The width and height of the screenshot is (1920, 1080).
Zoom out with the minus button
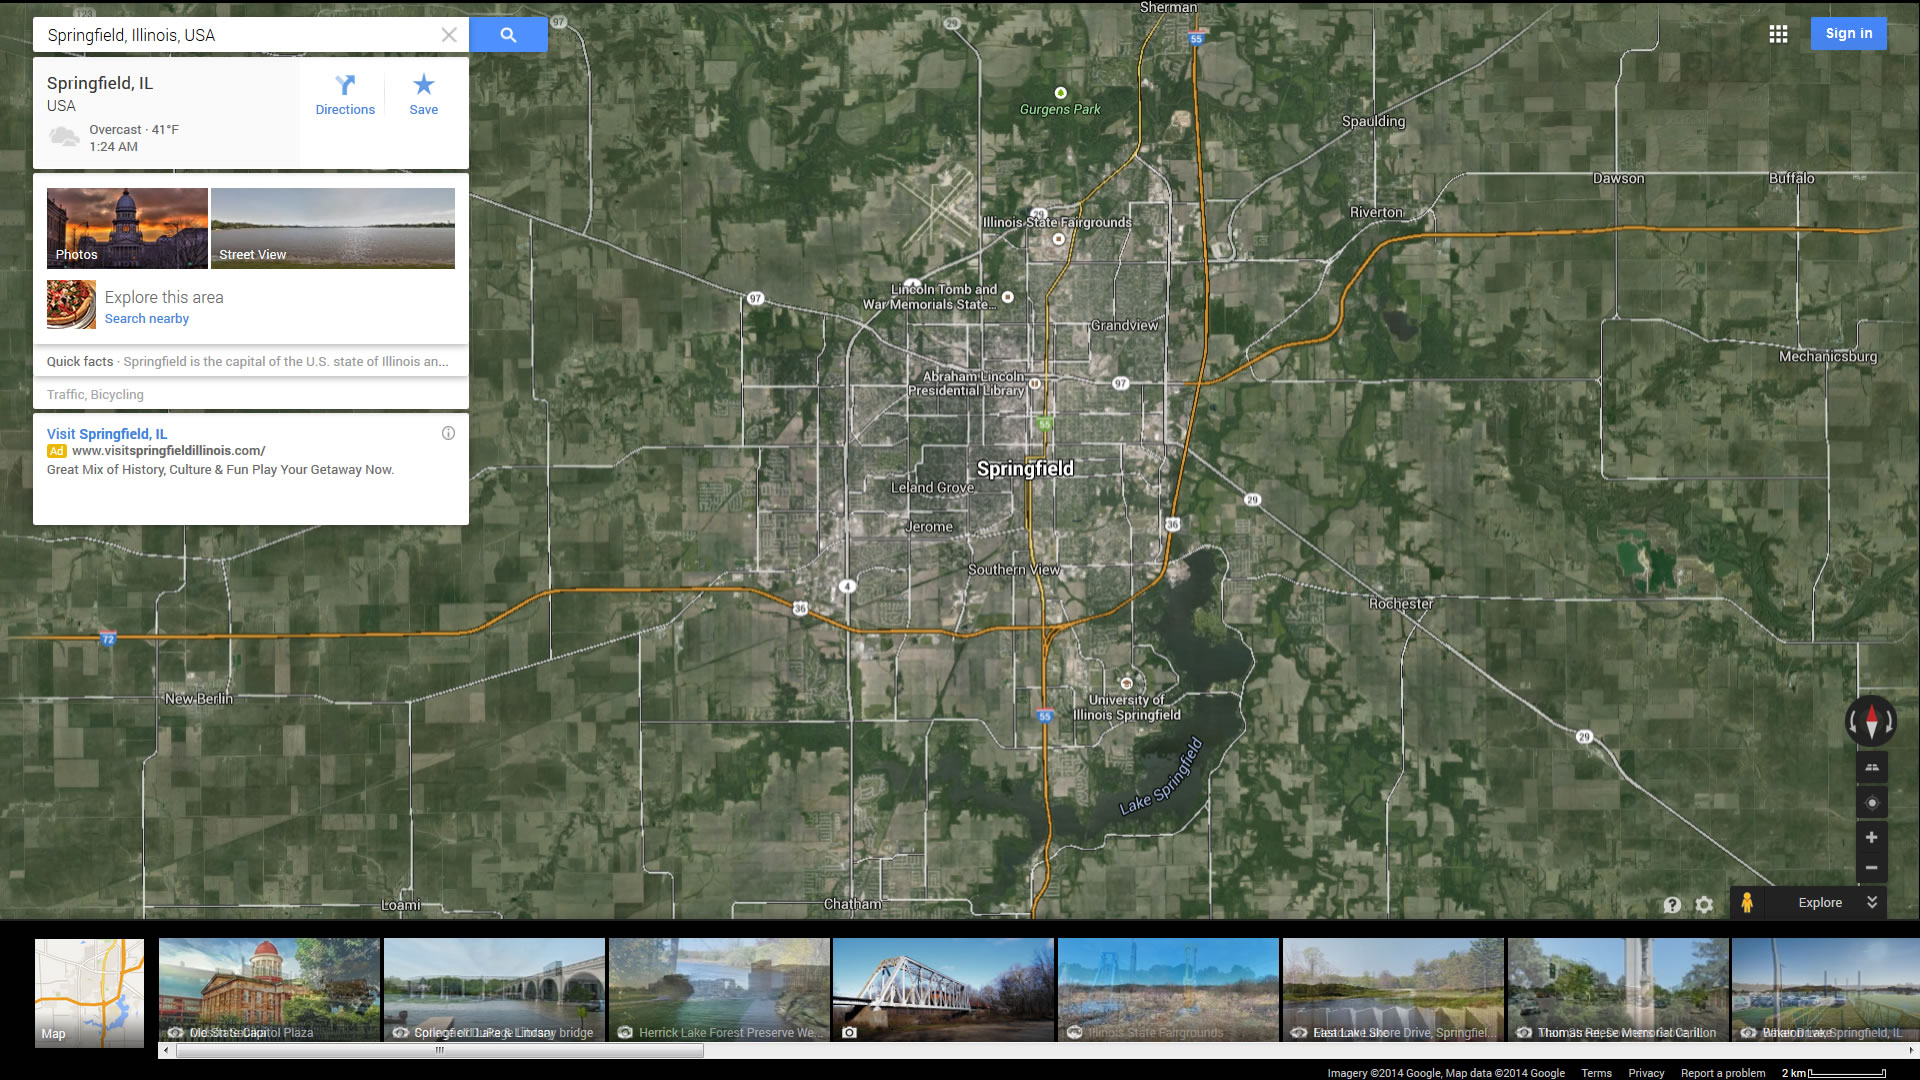(1871, 867)
